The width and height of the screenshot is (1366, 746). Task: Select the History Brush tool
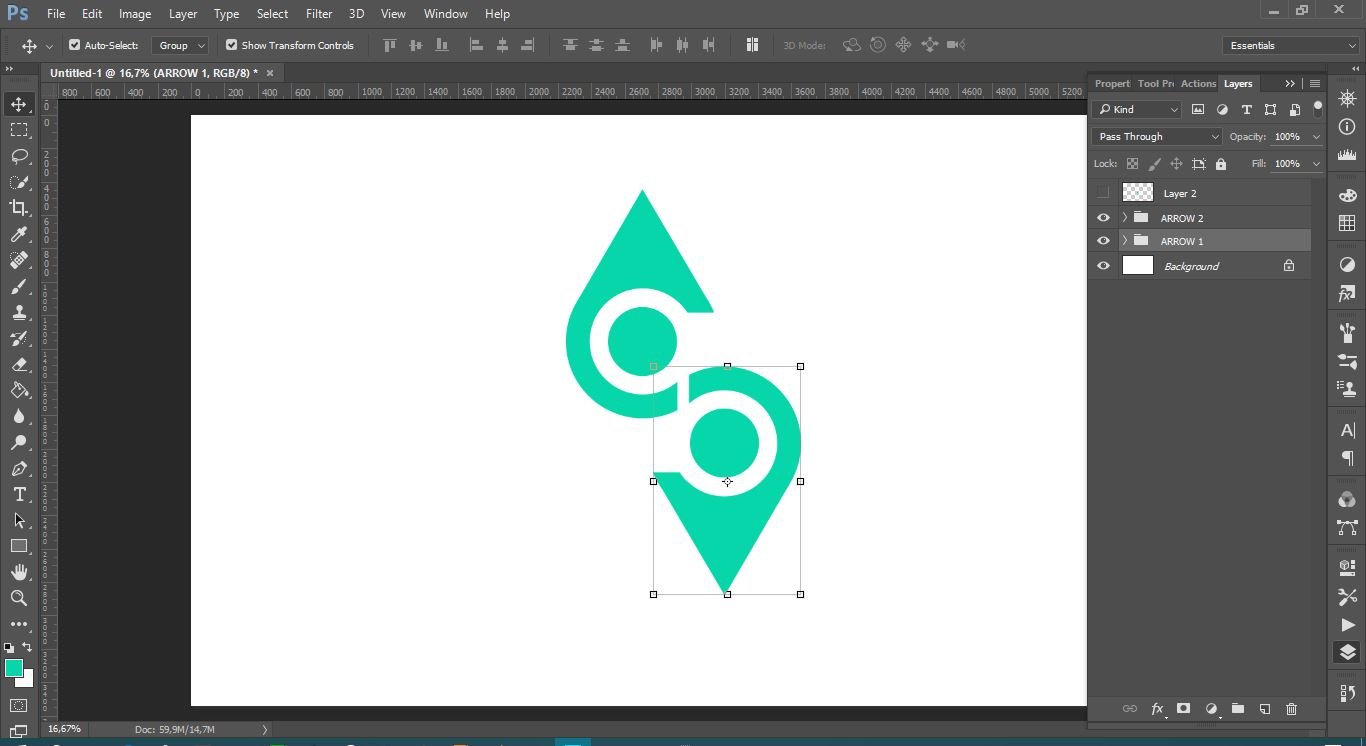(19, 339)
